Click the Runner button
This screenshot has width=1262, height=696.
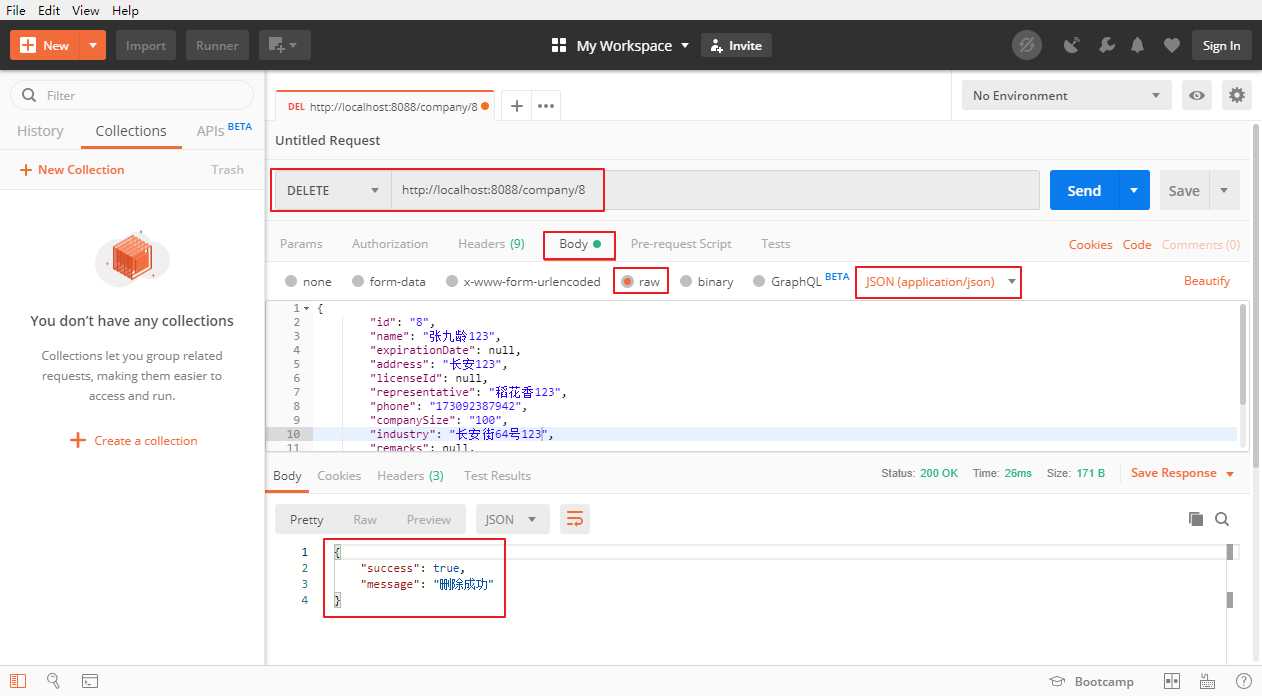[x=217, y=45]
